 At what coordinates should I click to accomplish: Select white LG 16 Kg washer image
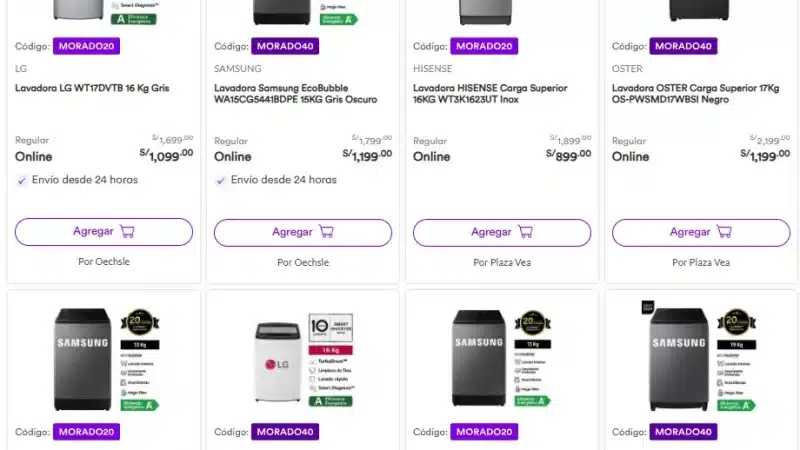click(x=282, y=362)
